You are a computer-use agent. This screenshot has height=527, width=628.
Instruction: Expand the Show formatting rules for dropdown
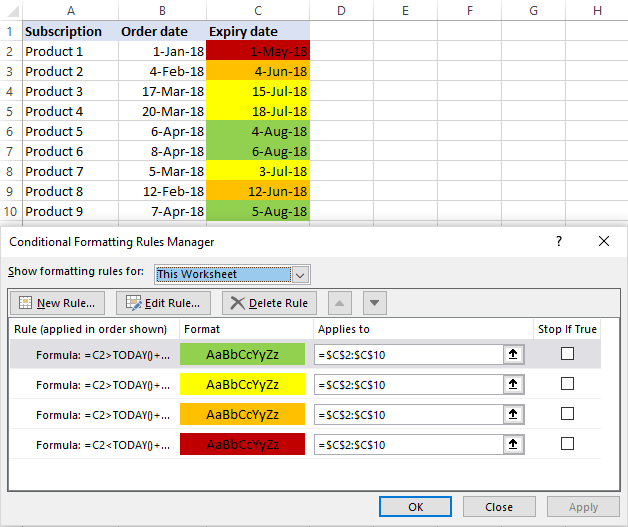[301, 274]
